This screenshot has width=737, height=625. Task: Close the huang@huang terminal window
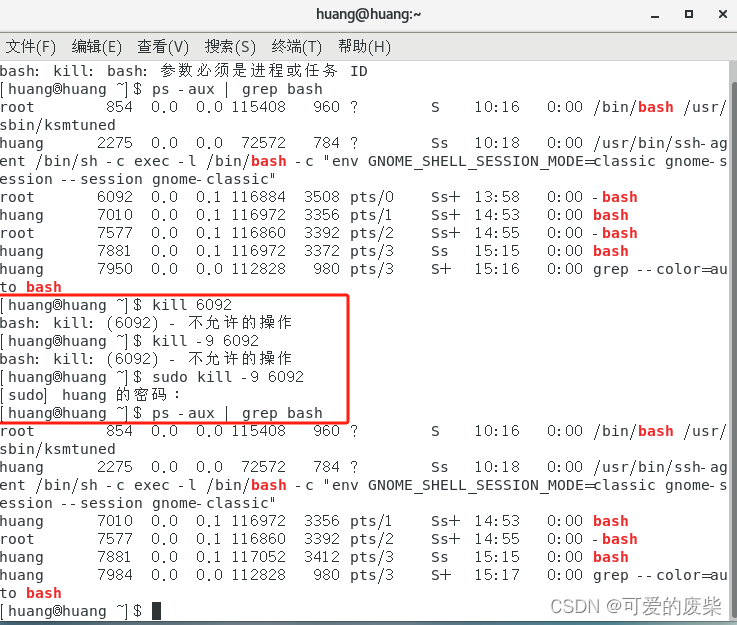point(723,14)
